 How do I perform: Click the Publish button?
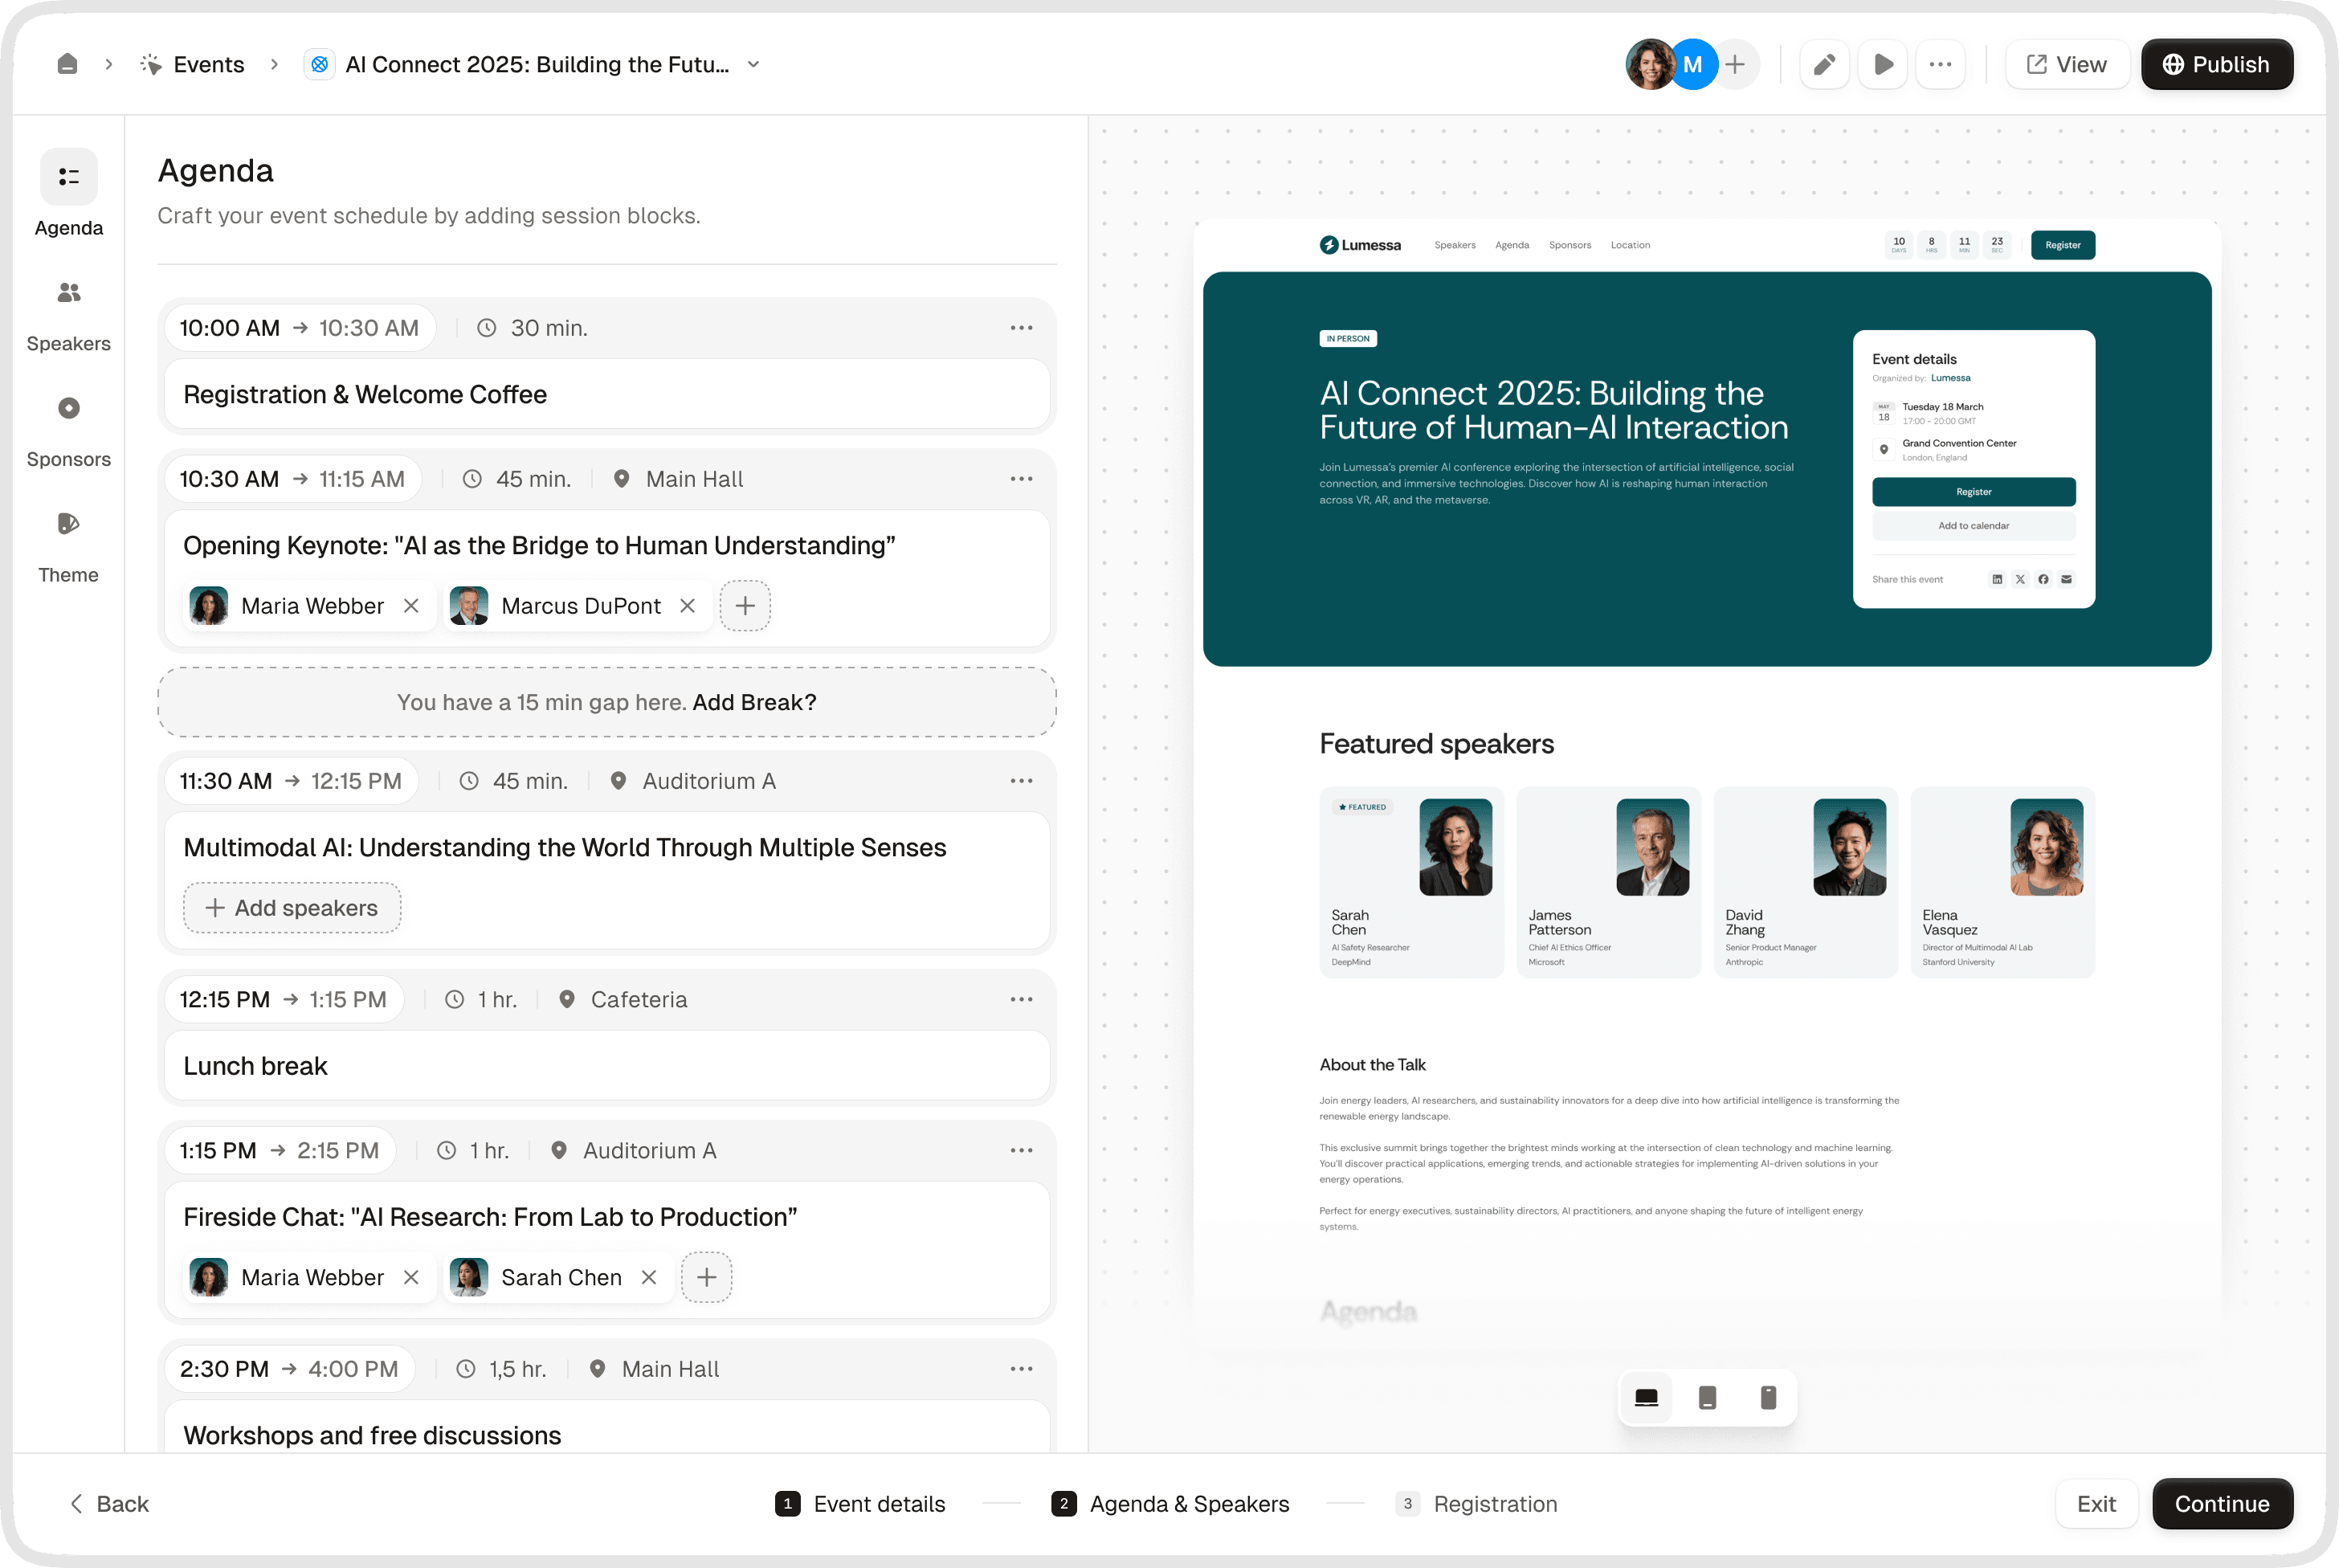(x=2216, y=64)
